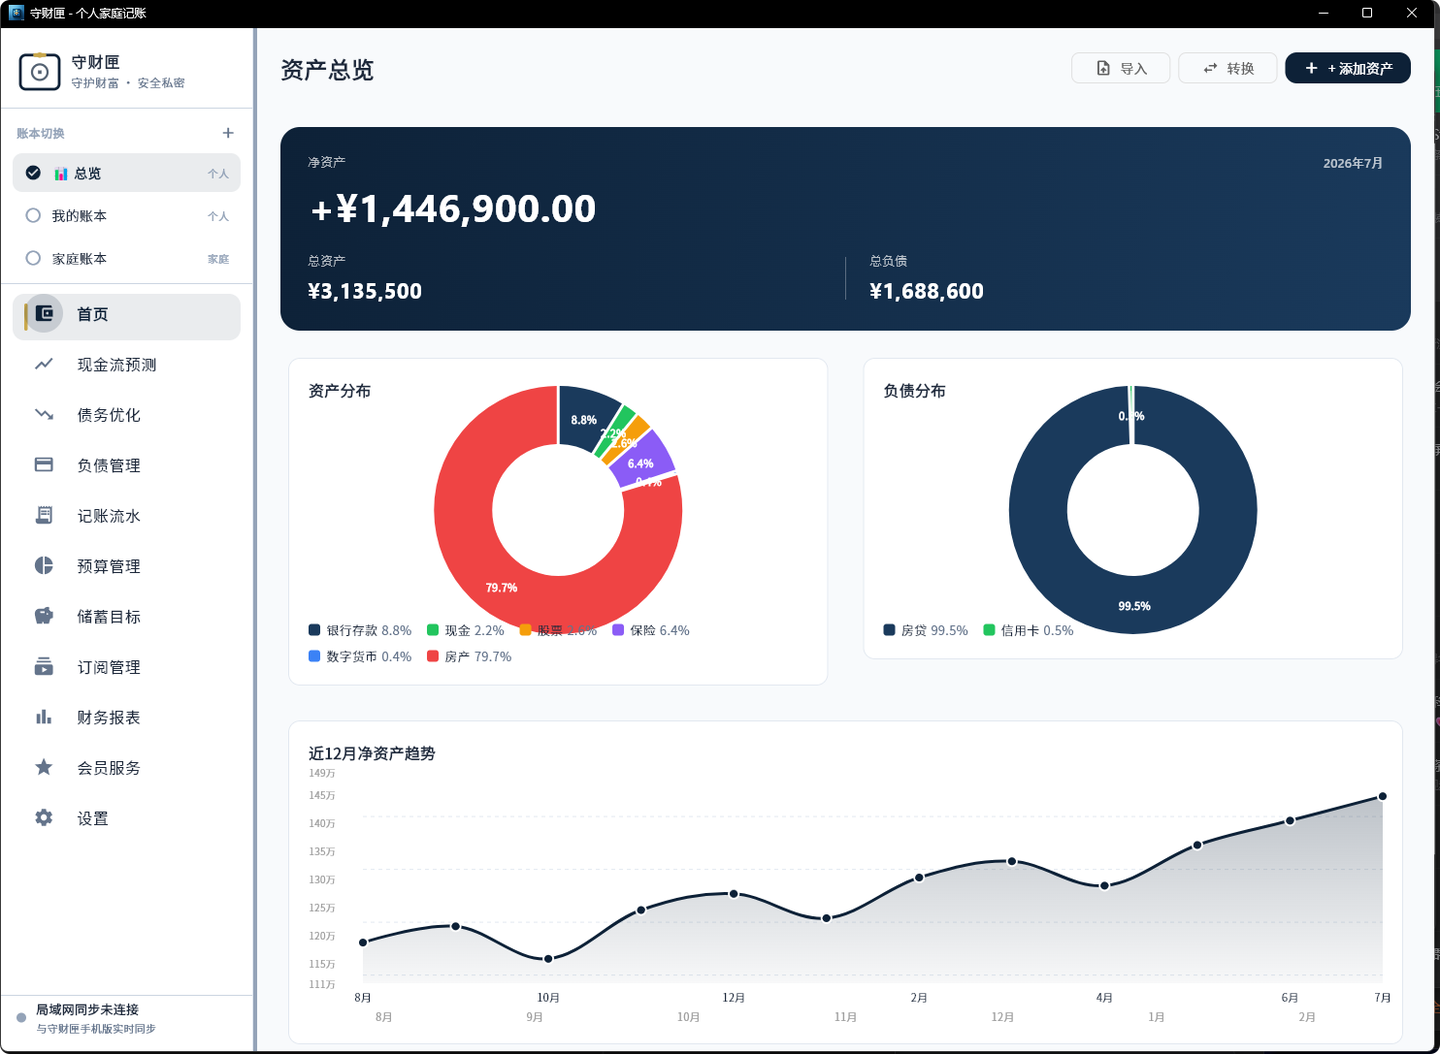
Task: Click the 资产分布 card title
Action: pos(340,391)
